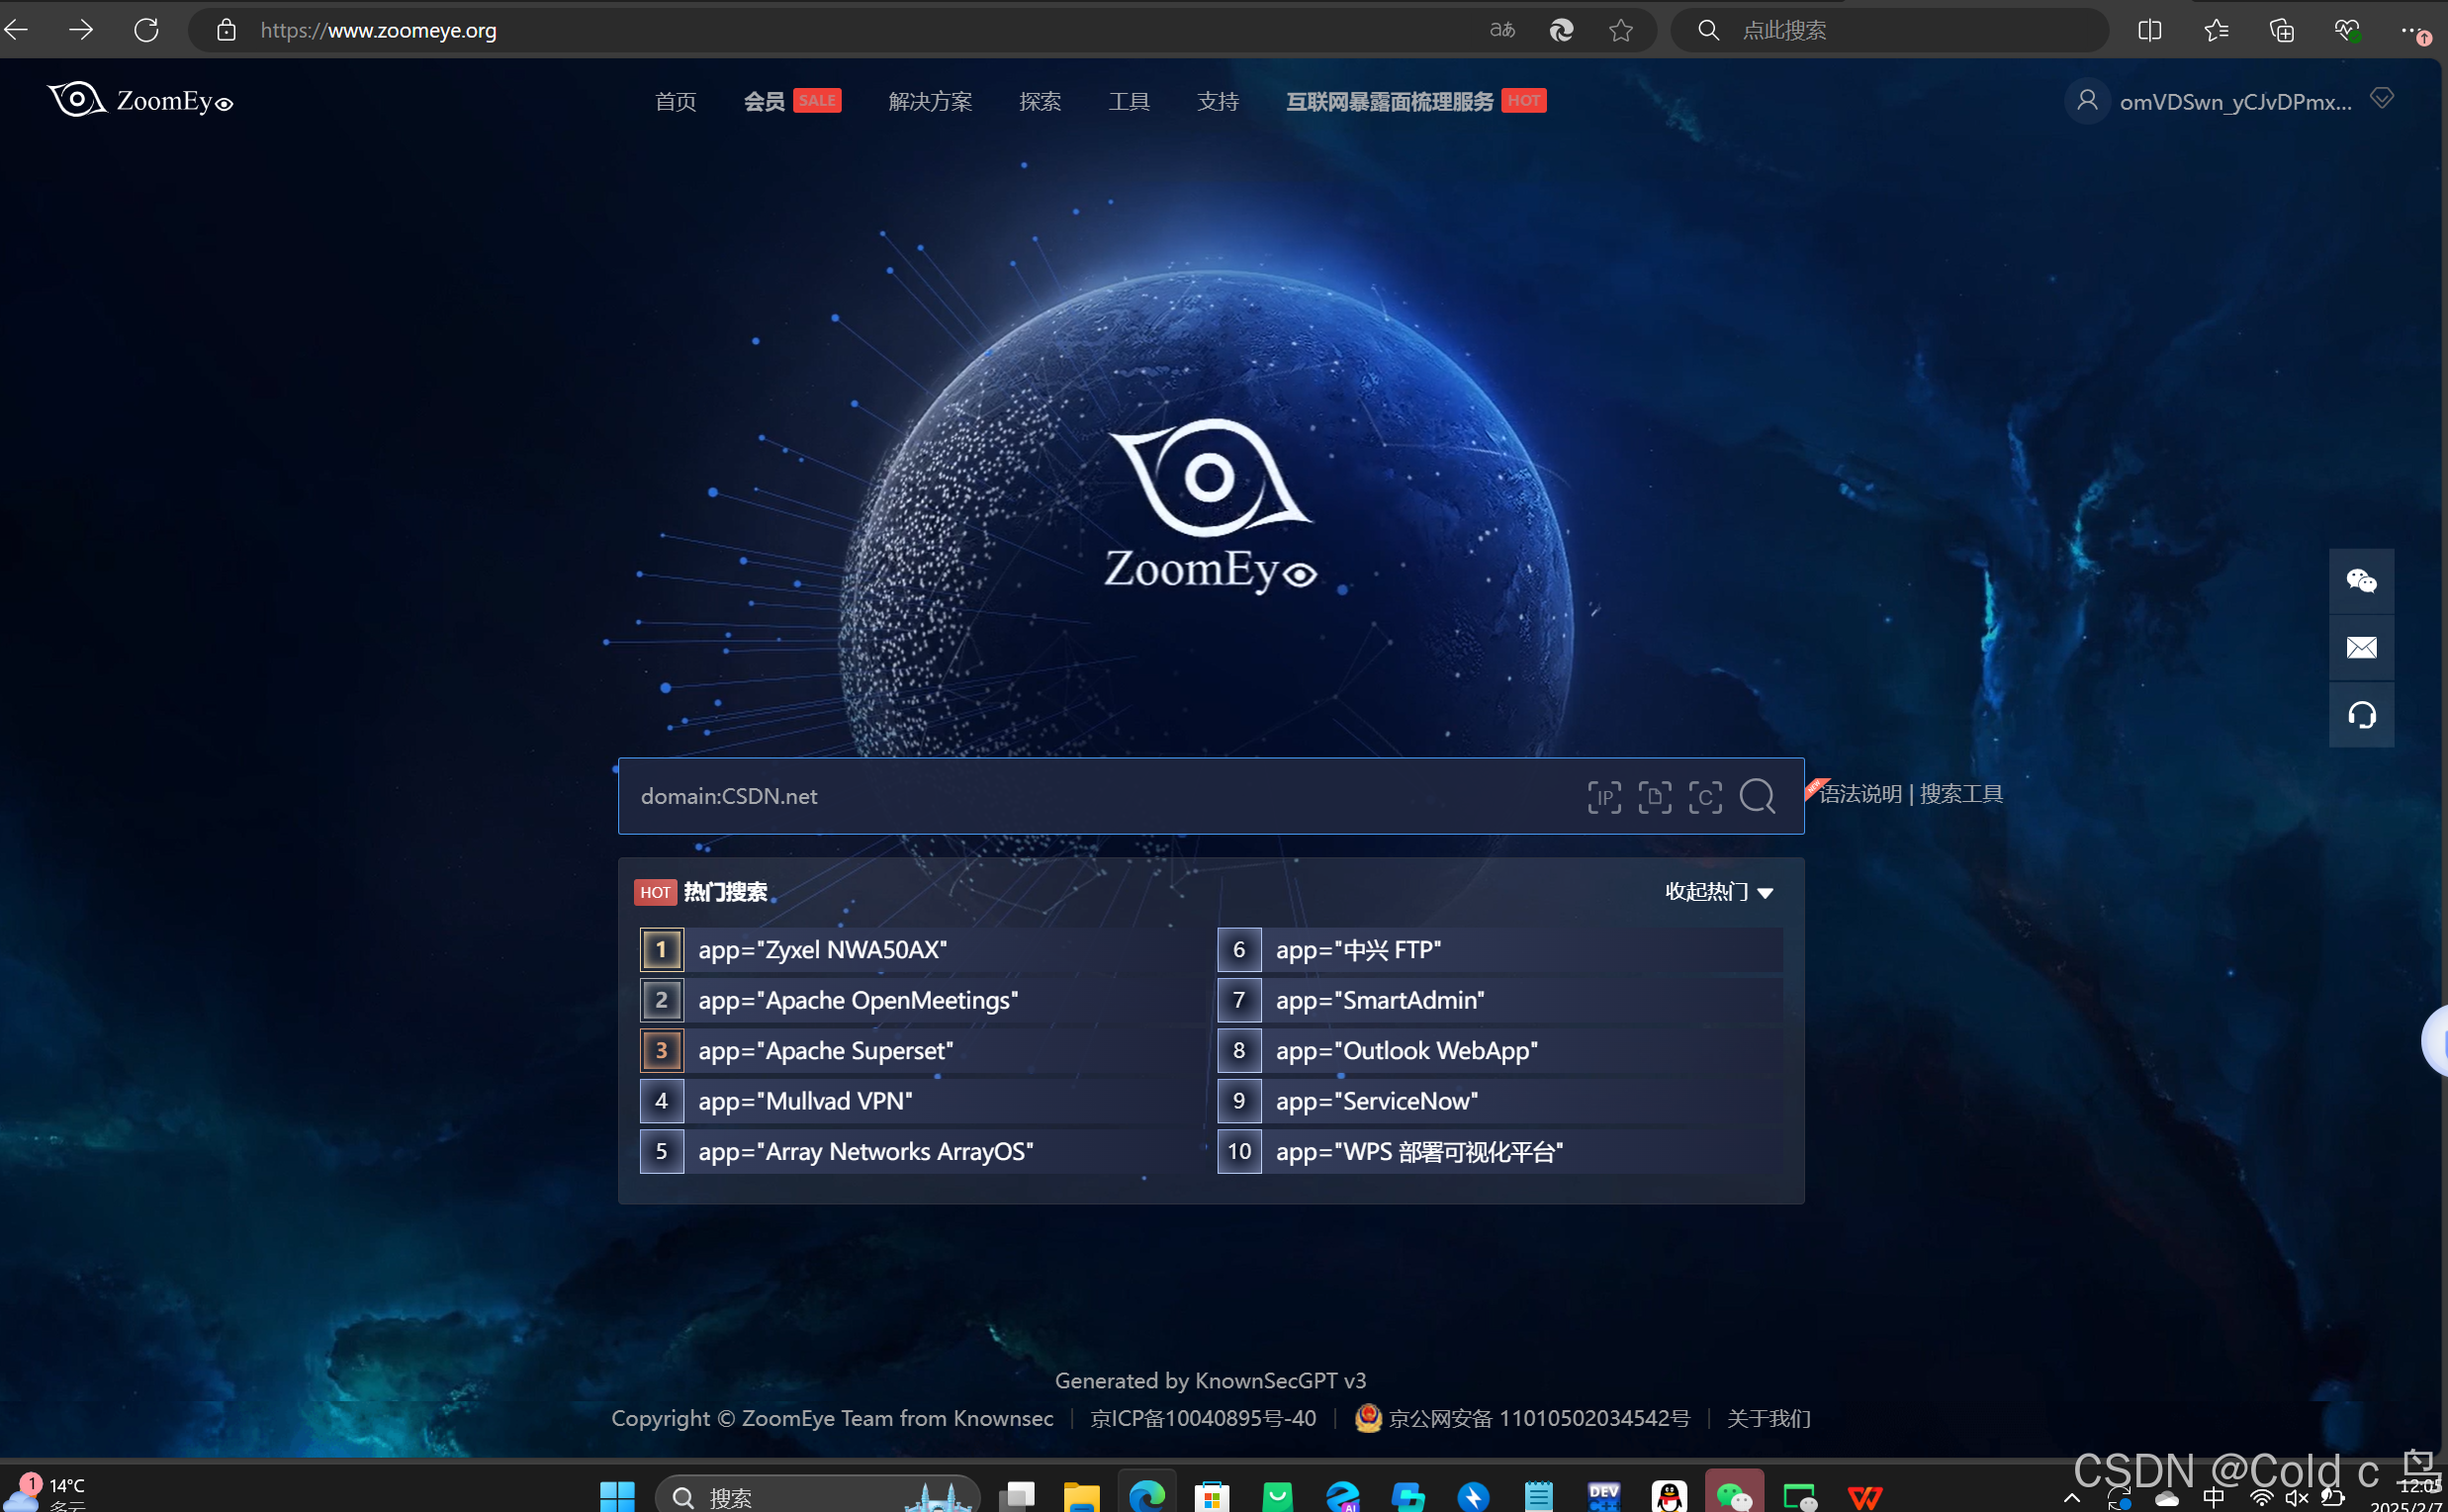Viewport: 2448px width, 1512px height.
Task: Open customer support headset icon
Action: pos(2361,715)
